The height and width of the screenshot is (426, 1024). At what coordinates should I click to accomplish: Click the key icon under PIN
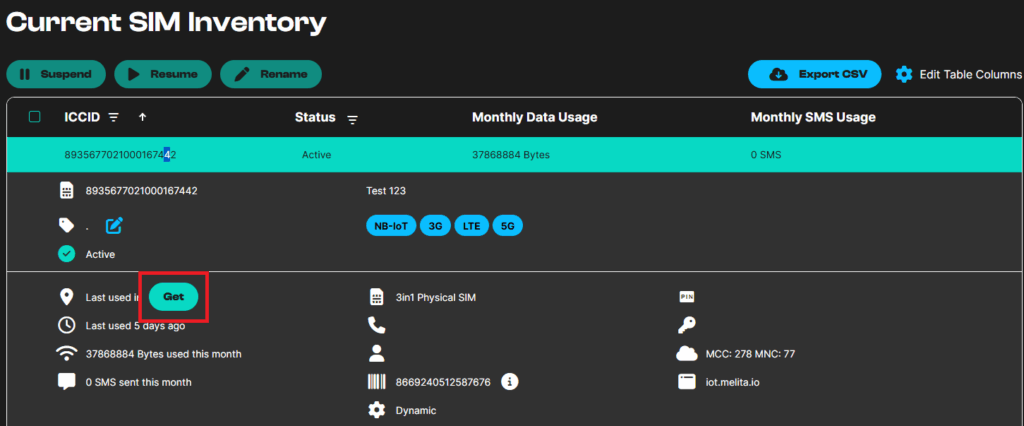(686, 325)
